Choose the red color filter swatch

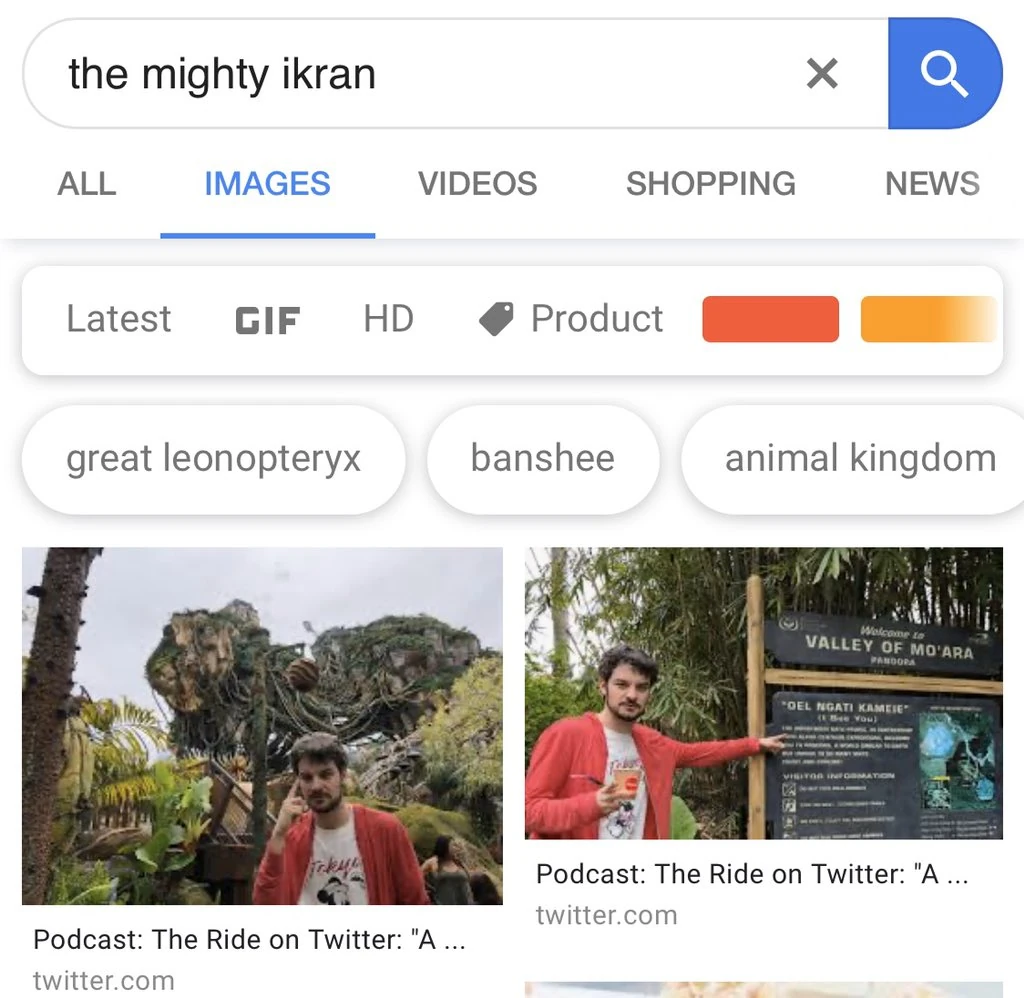(771, 319)
